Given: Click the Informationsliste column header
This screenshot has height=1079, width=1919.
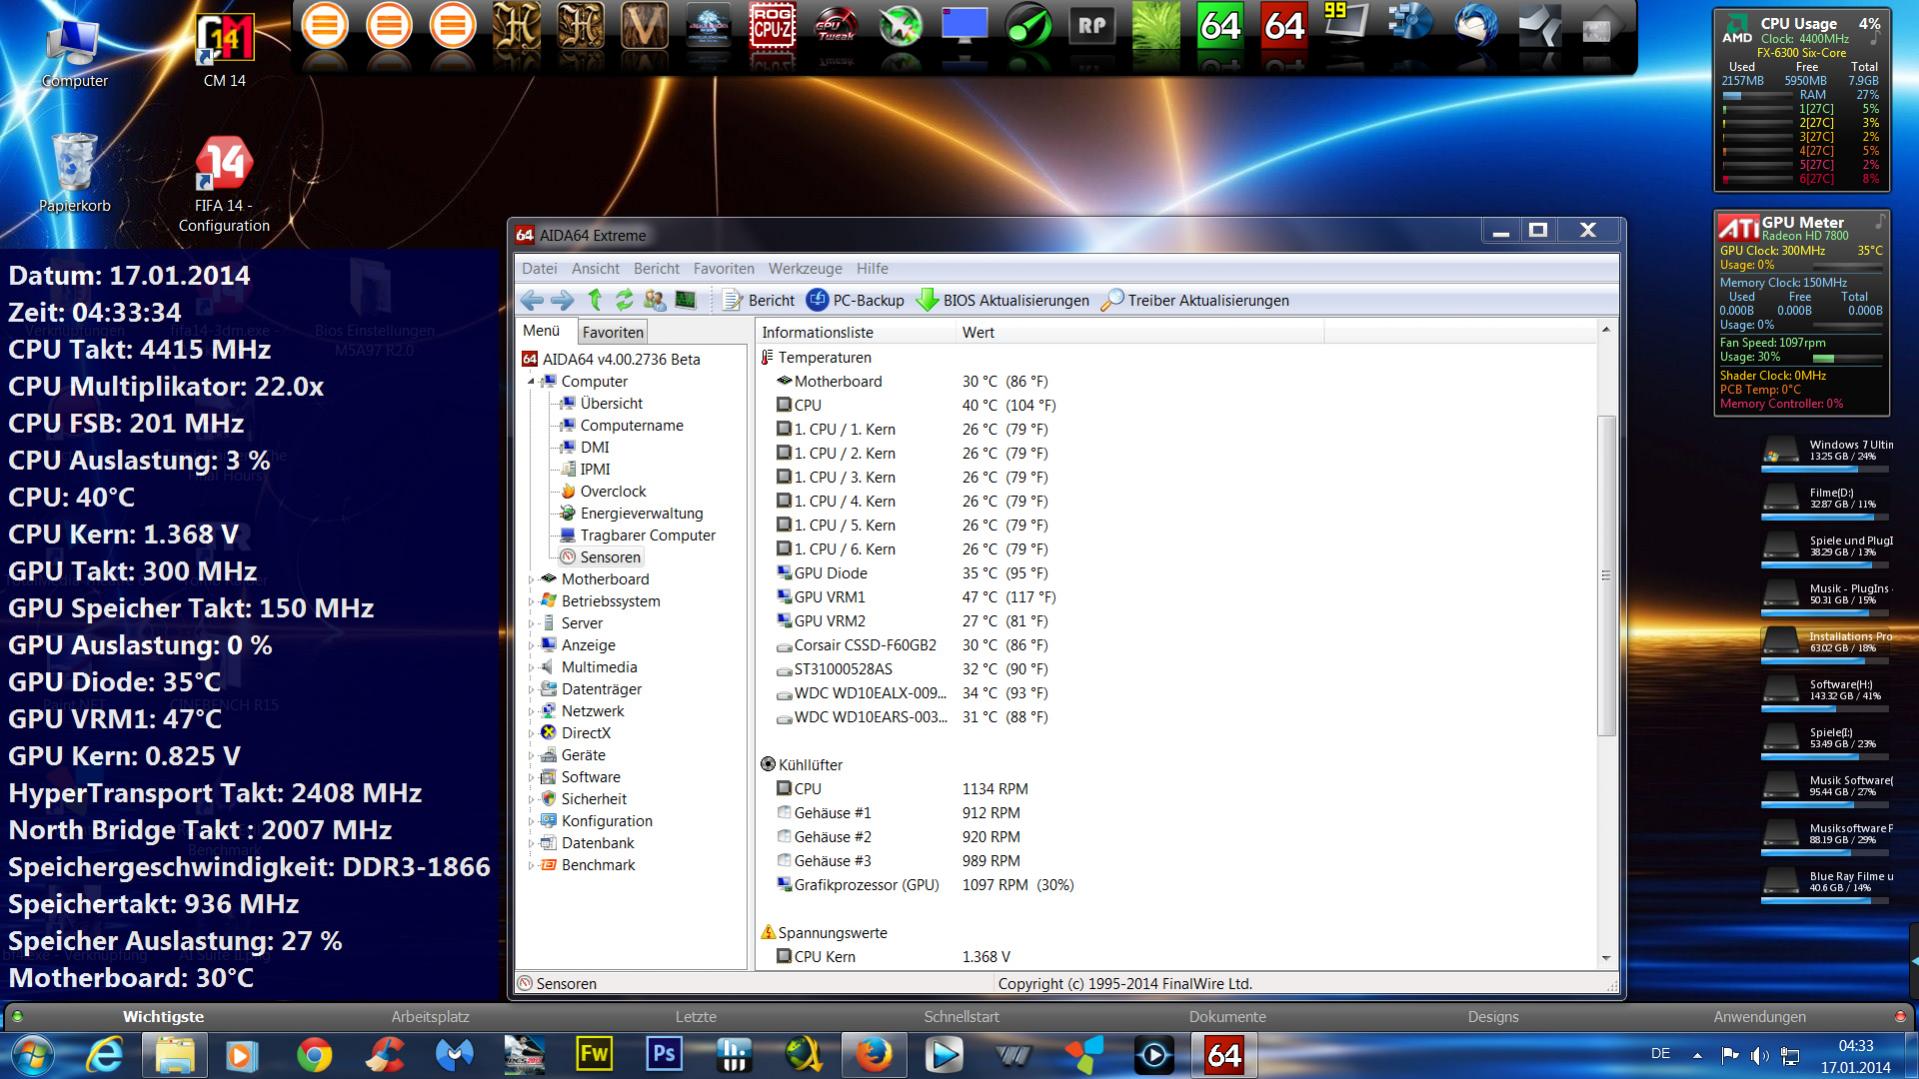Looking at the screenshot, I should tap(855, 332).
